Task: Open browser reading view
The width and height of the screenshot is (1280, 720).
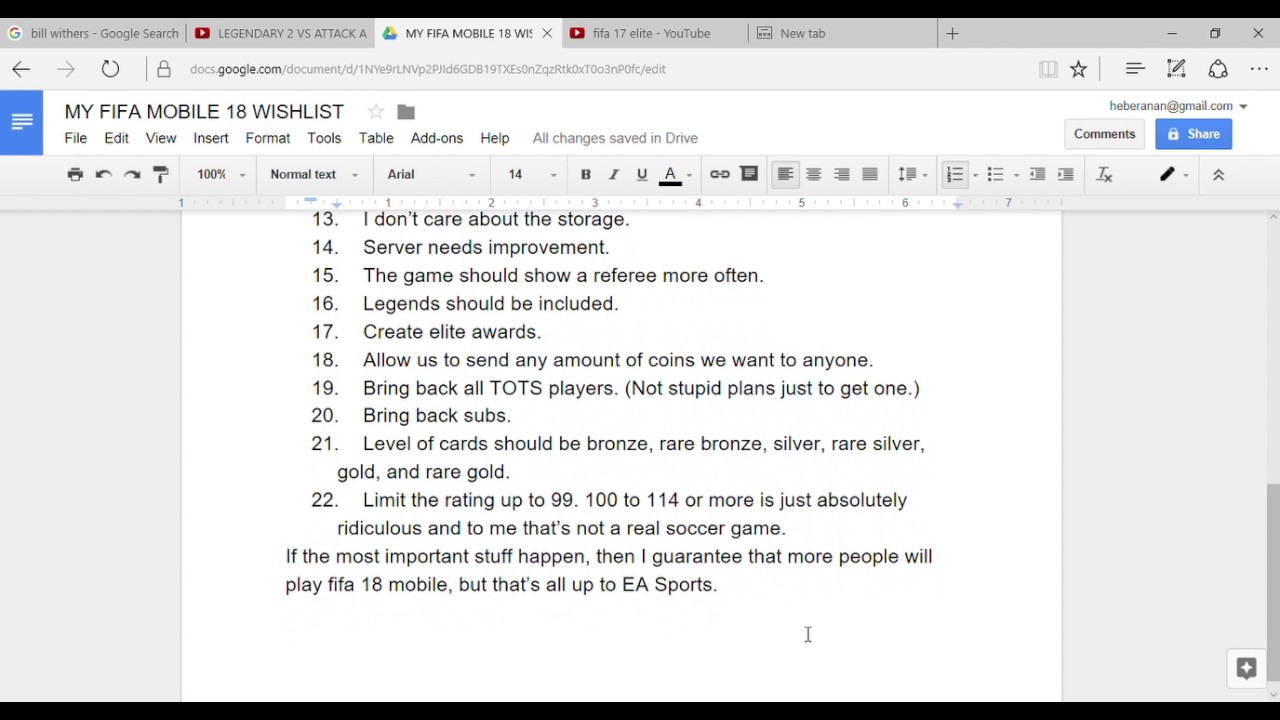Action: 1048,69
